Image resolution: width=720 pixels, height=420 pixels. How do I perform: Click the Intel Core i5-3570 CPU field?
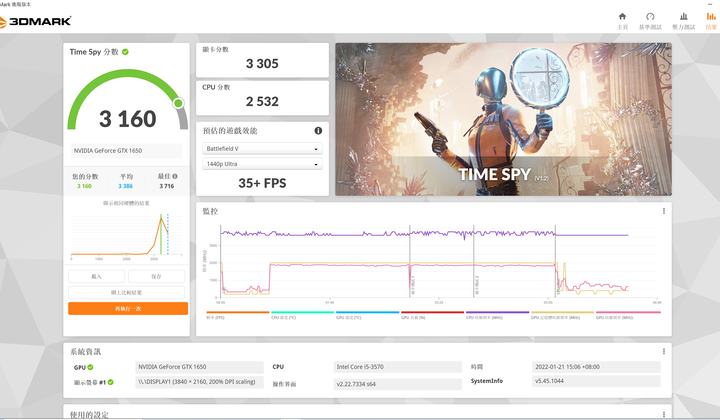[398, 367]
